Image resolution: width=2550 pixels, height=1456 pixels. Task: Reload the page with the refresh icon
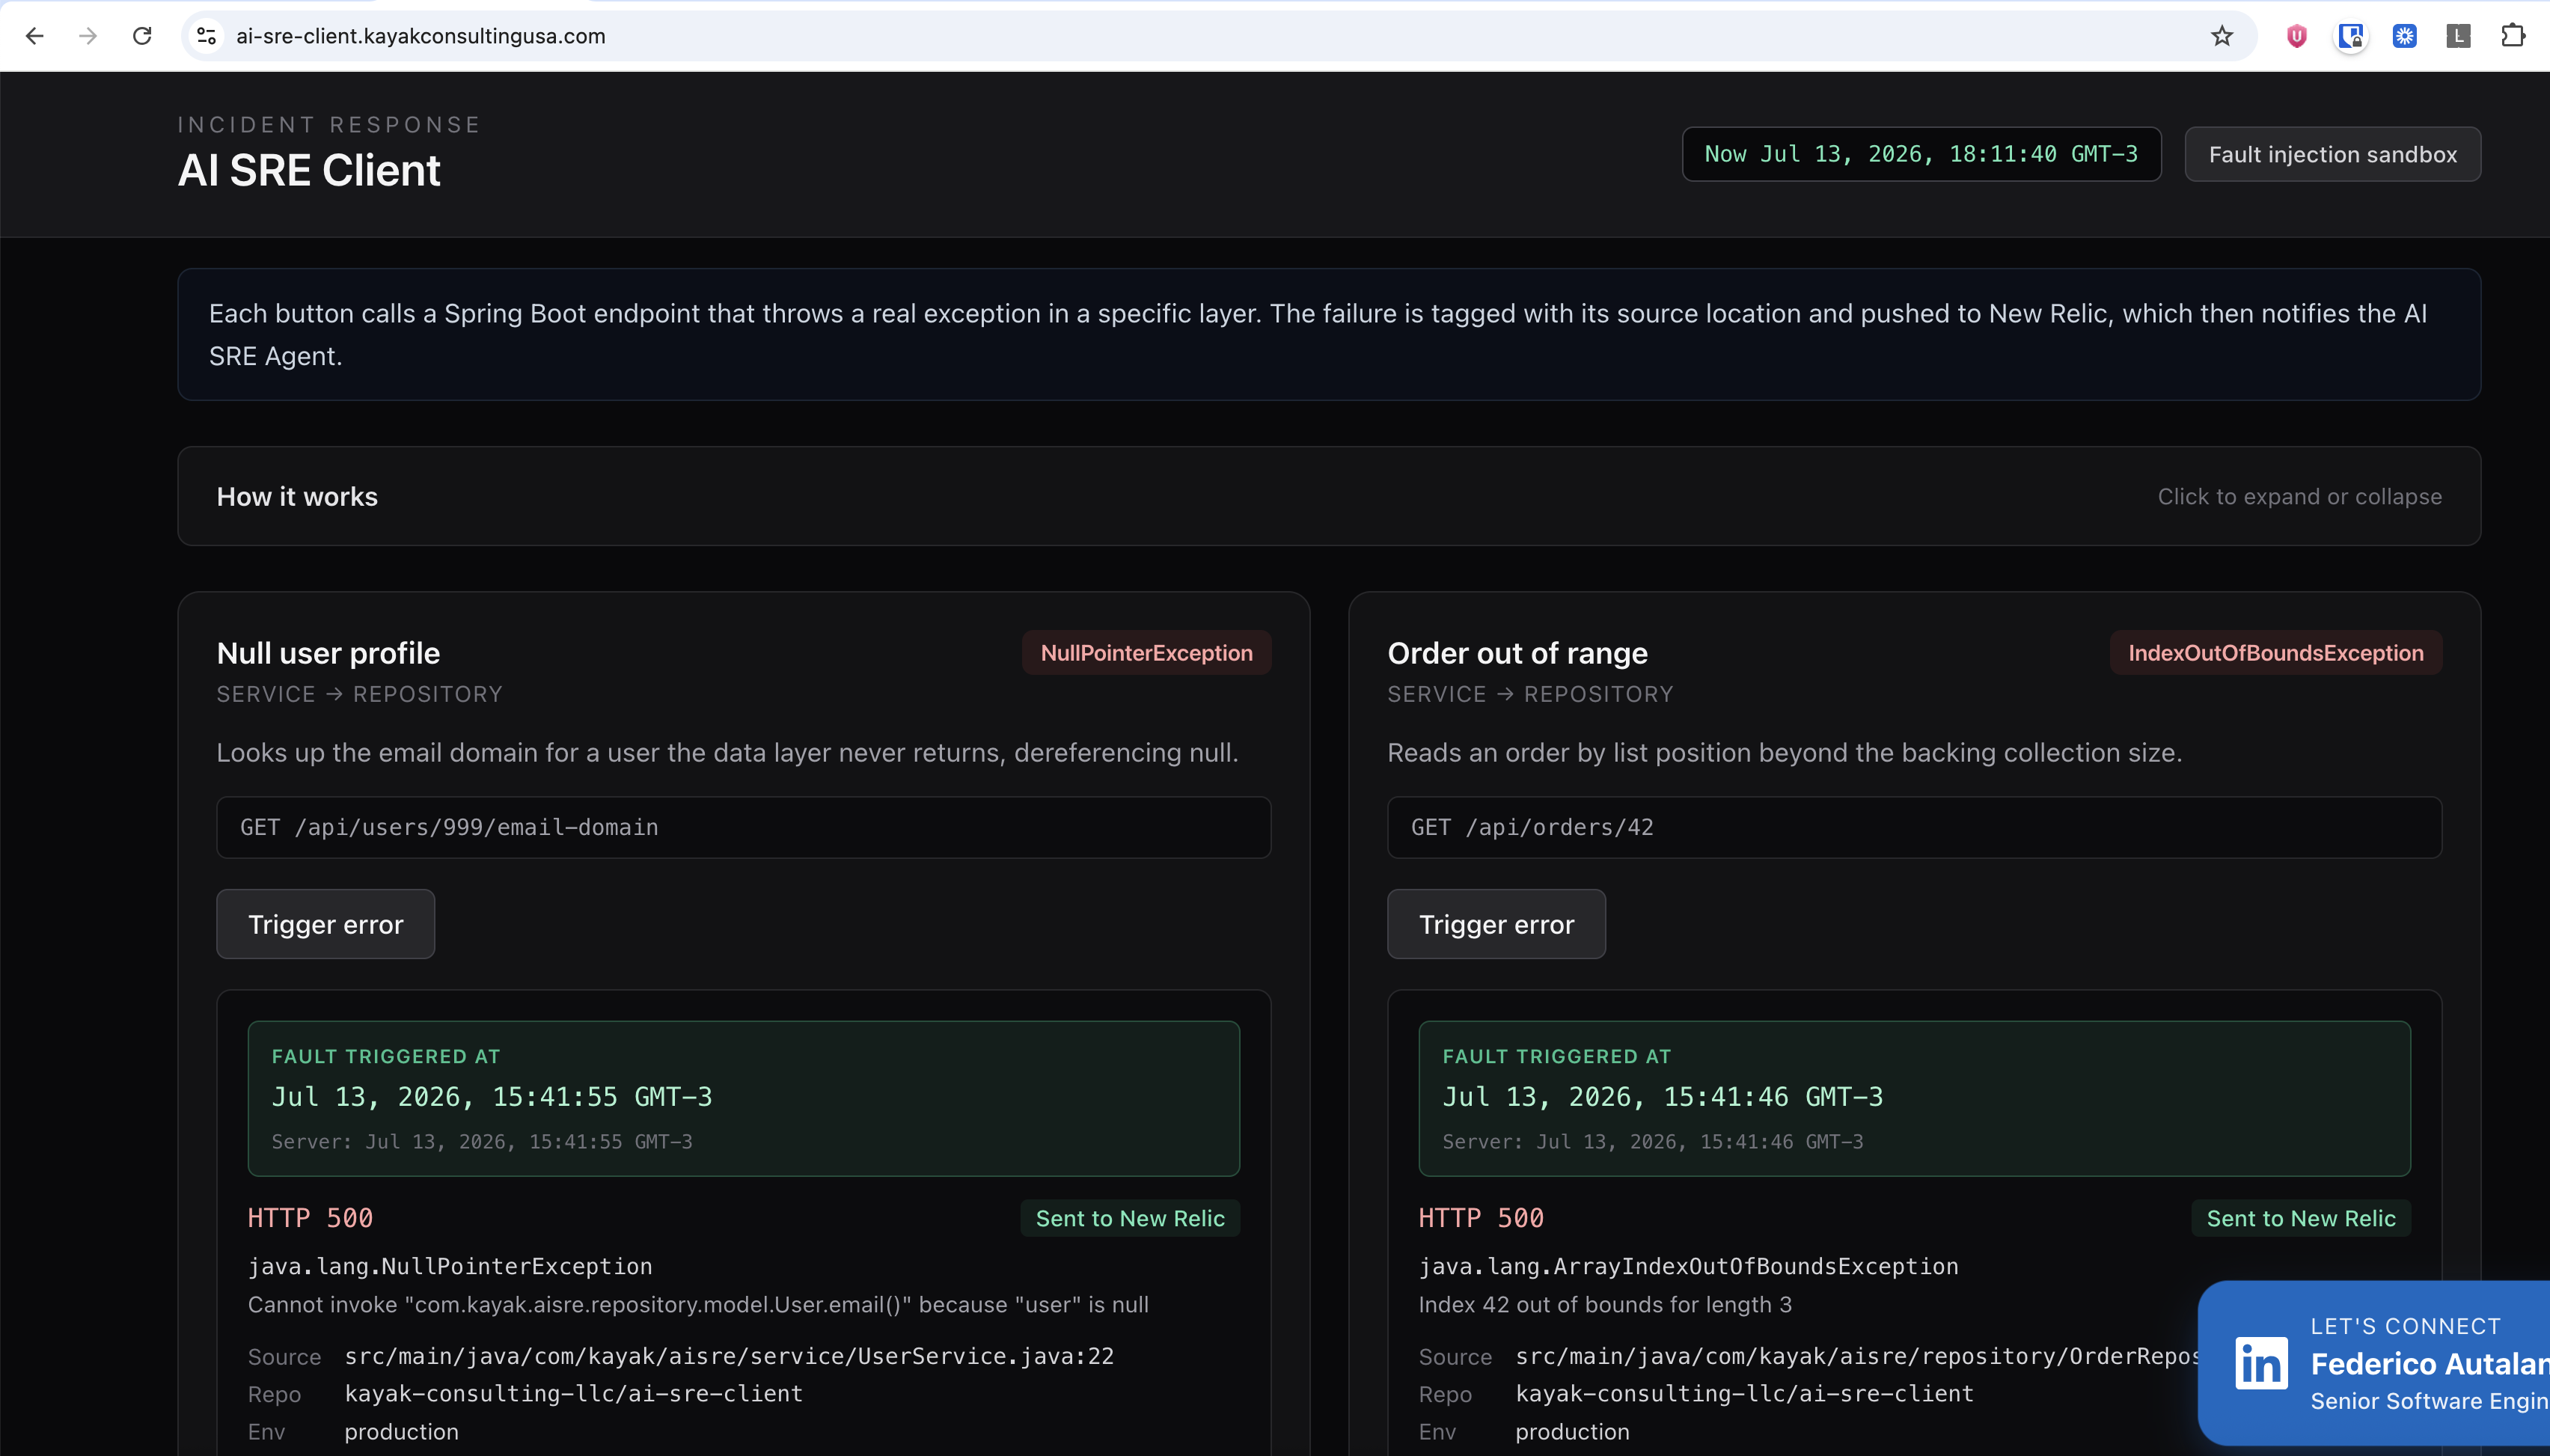tap(142, 36)
